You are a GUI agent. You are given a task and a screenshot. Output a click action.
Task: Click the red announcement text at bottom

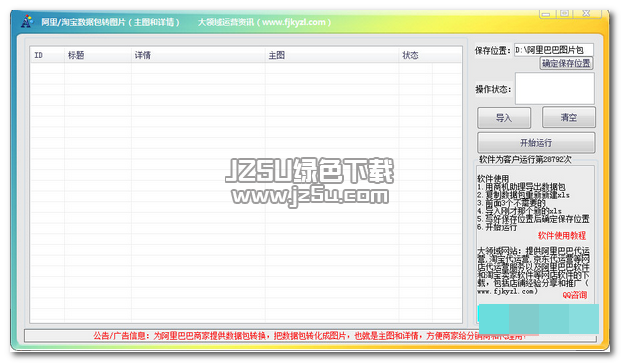309,336
